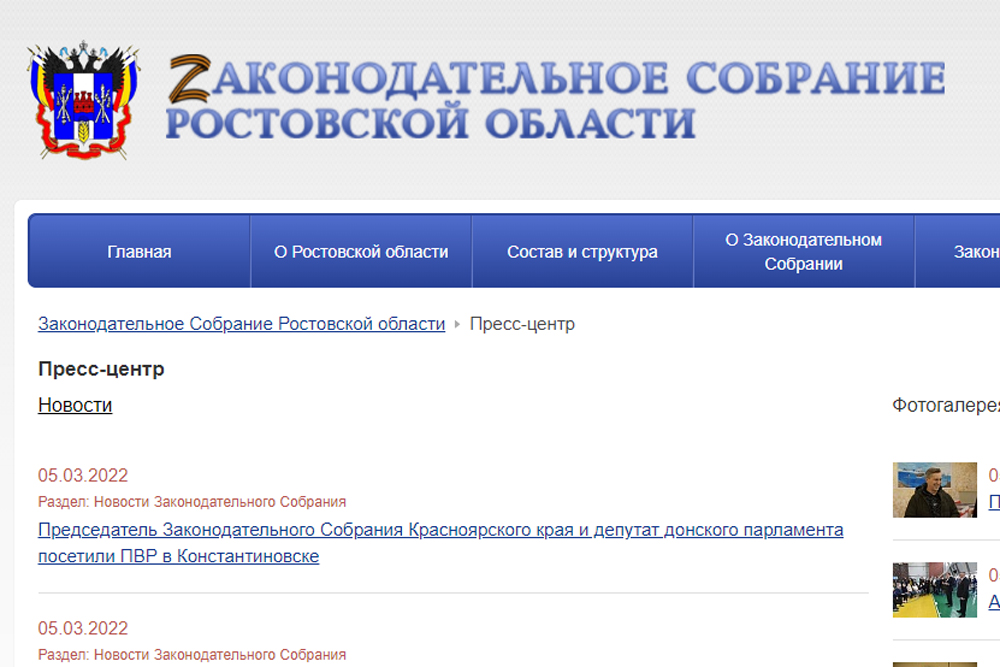The width and height of the screenshot is (1000, 667).
Task: Select Состав и структура in navigation bar
Action: pos(582,252)
